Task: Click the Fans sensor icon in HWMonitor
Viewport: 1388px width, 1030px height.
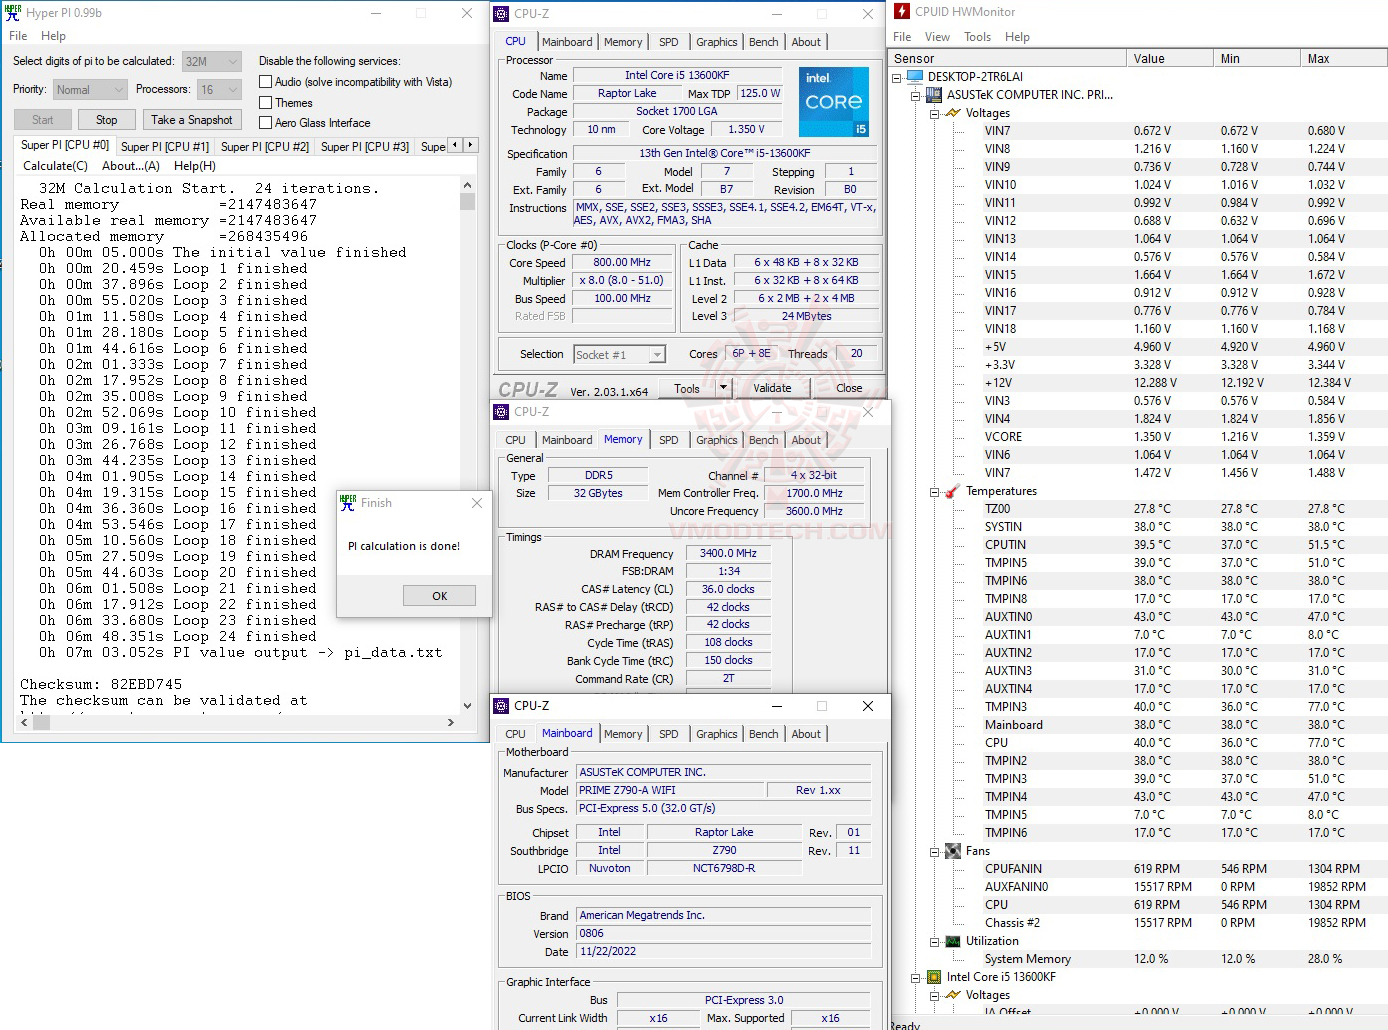Action: [x=952, y=851]
